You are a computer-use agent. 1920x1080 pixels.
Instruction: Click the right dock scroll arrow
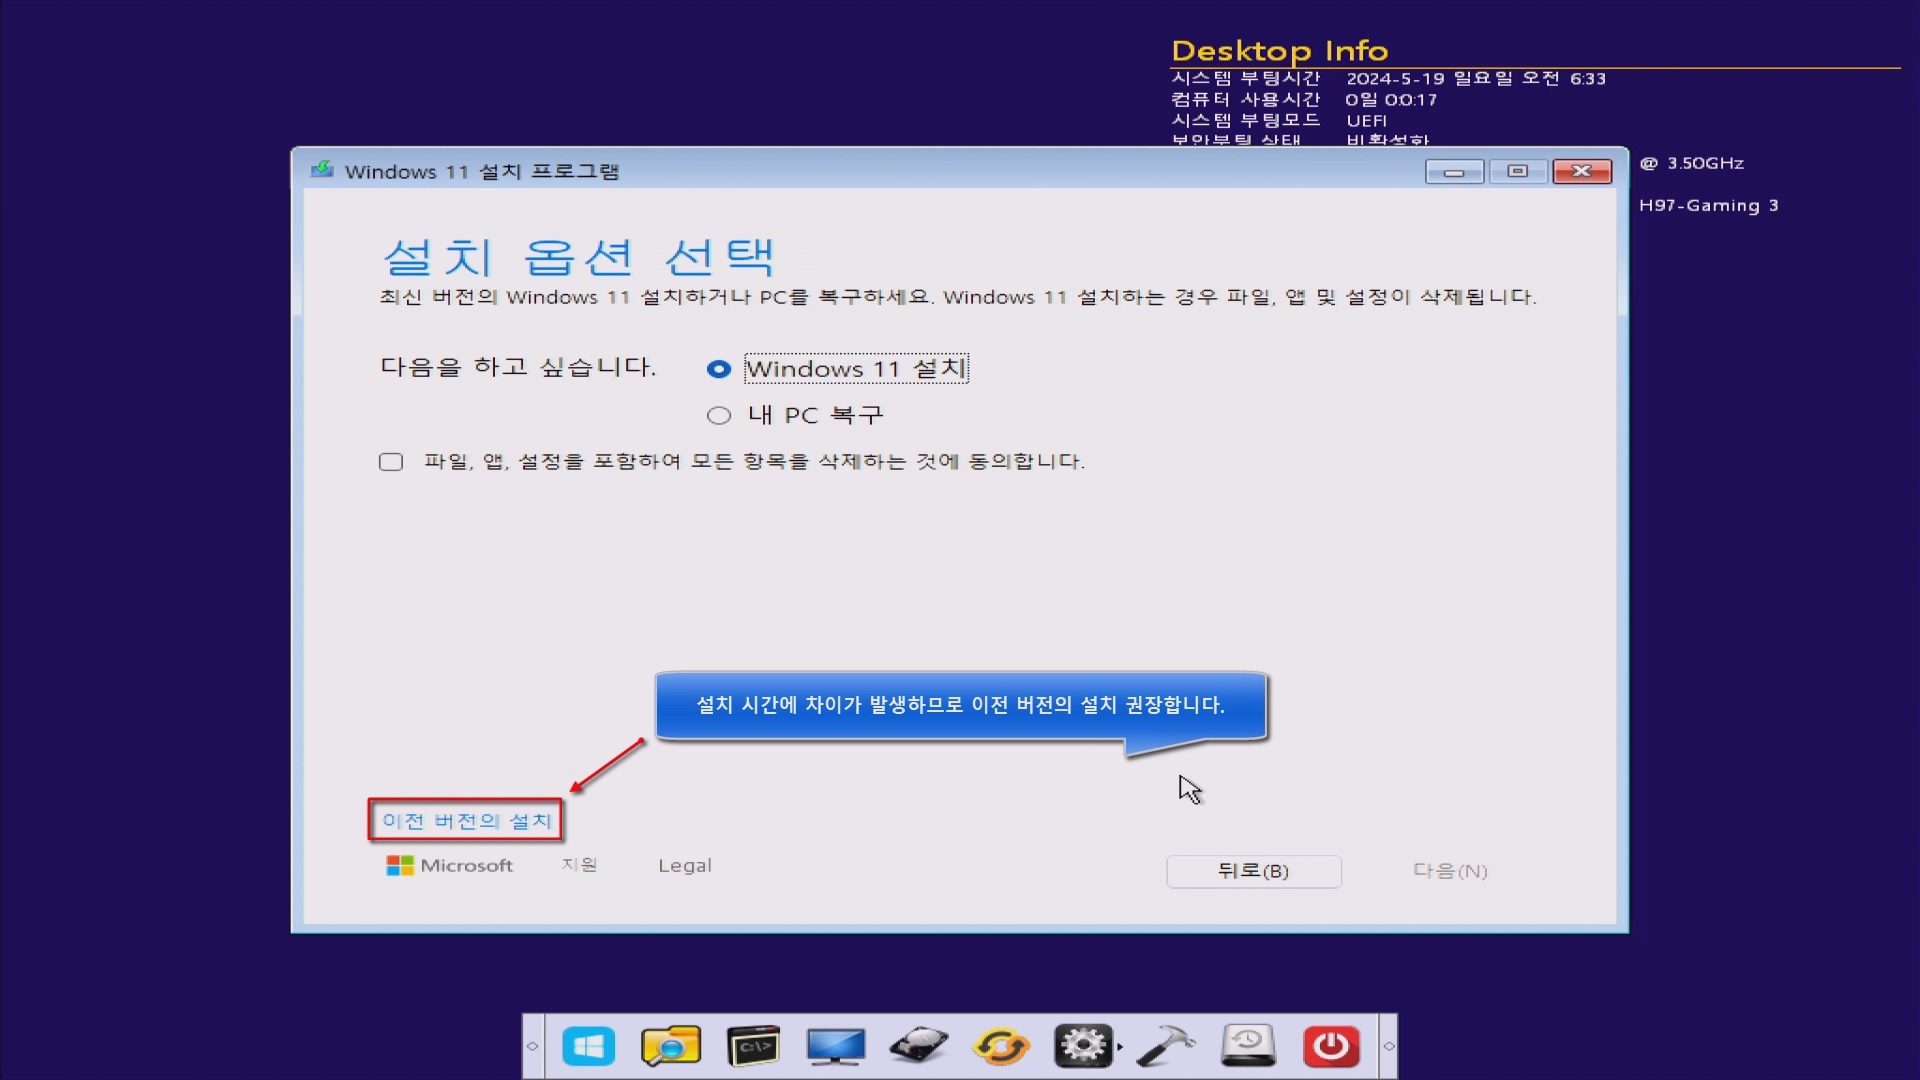coord(1388,1046)
